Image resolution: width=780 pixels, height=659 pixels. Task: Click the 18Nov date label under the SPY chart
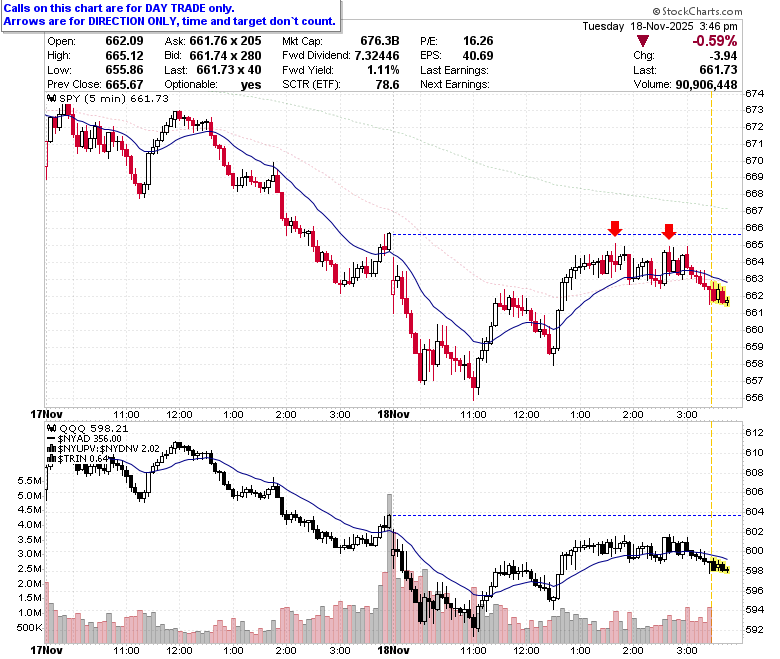(x=393, y=414)
